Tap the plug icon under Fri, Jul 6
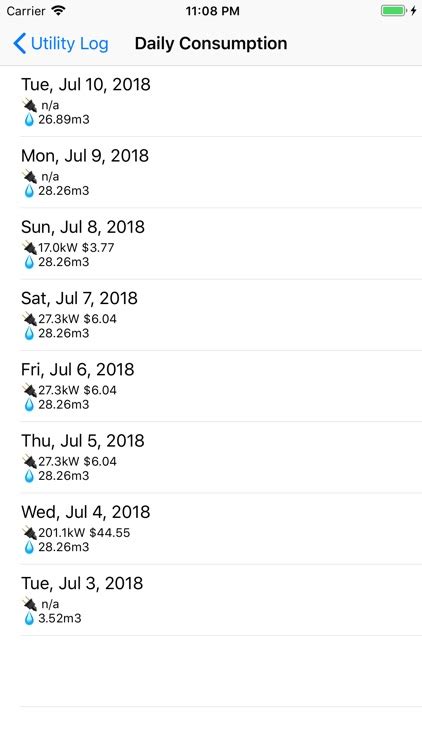The width and height of the screenshot is (422, 750). 29,390
